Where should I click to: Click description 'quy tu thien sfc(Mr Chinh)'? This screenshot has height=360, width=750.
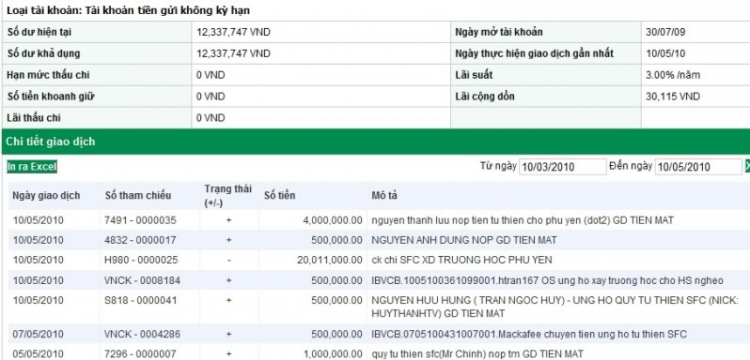477,354
